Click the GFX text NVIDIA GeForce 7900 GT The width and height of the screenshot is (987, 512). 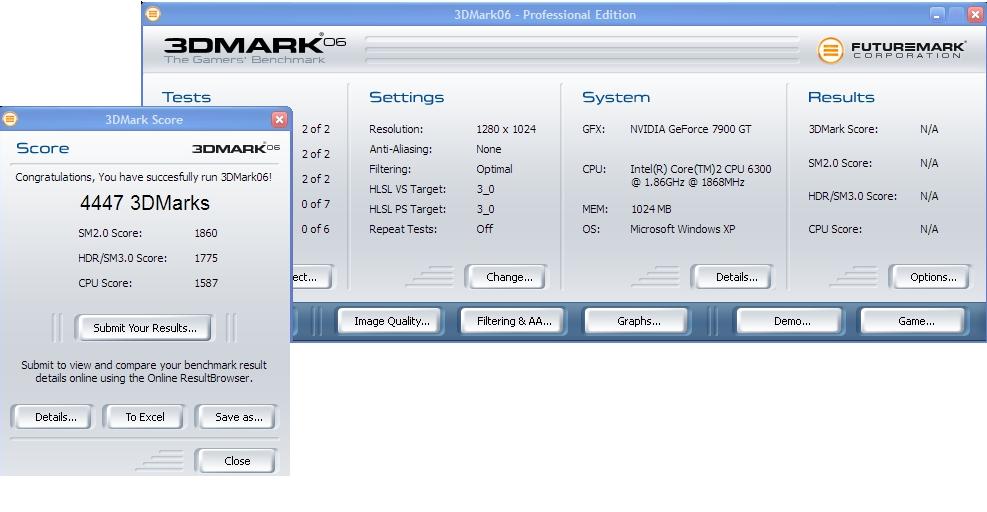coord(691,129)
